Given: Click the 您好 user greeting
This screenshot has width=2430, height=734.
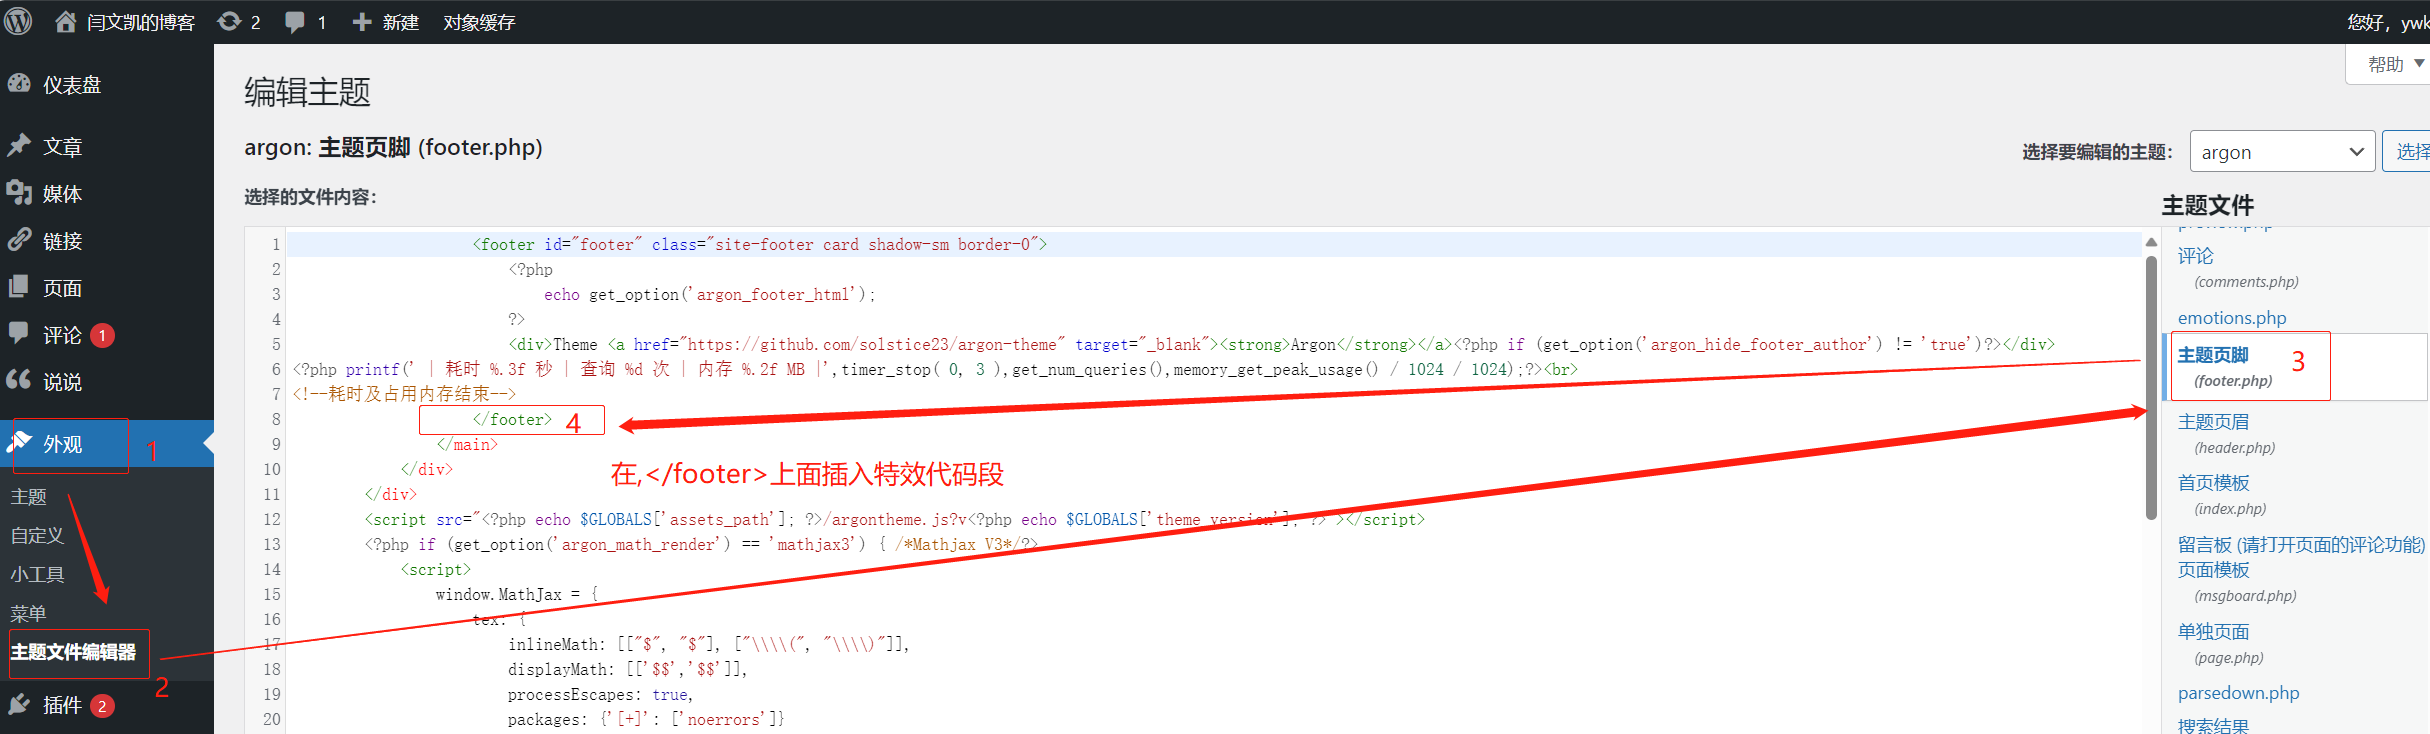Looking at the screenshot, I should point(2388,22).
